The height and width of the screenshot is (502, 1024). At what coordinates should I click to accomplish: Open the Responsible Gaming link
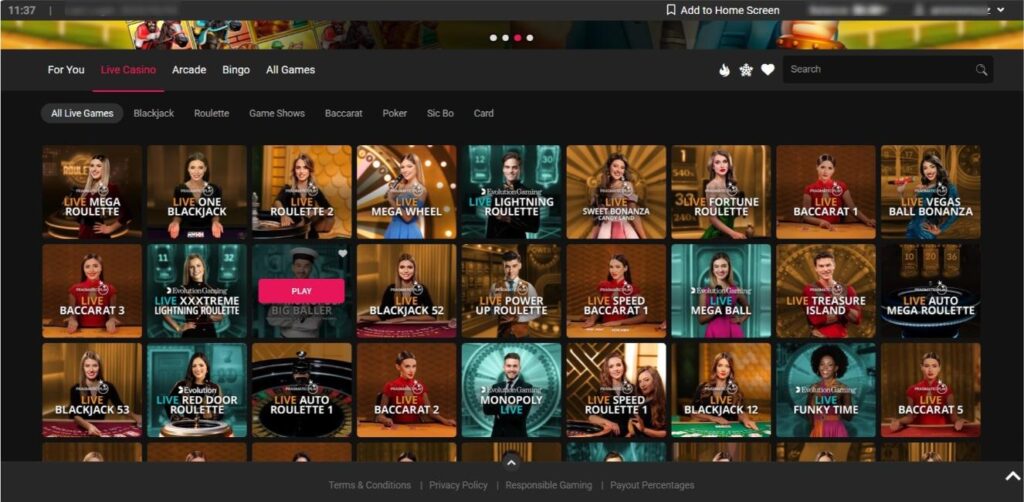tap(548, 485)
